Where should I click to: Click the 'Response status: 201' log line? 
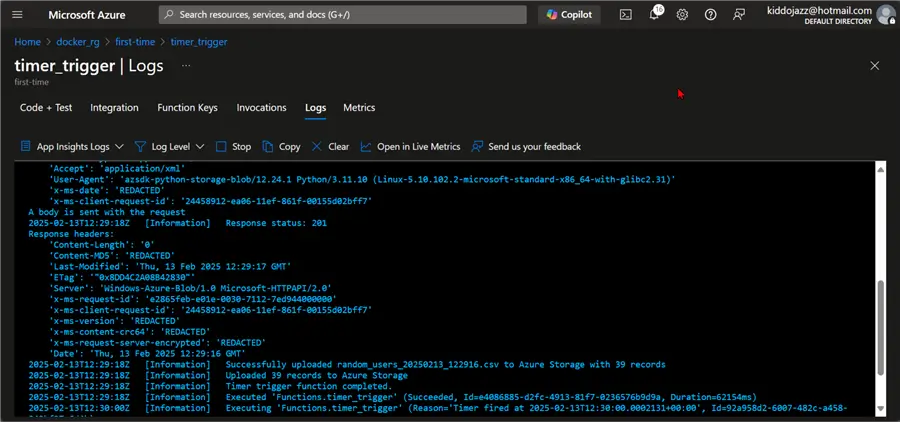(x=177, y=223)
